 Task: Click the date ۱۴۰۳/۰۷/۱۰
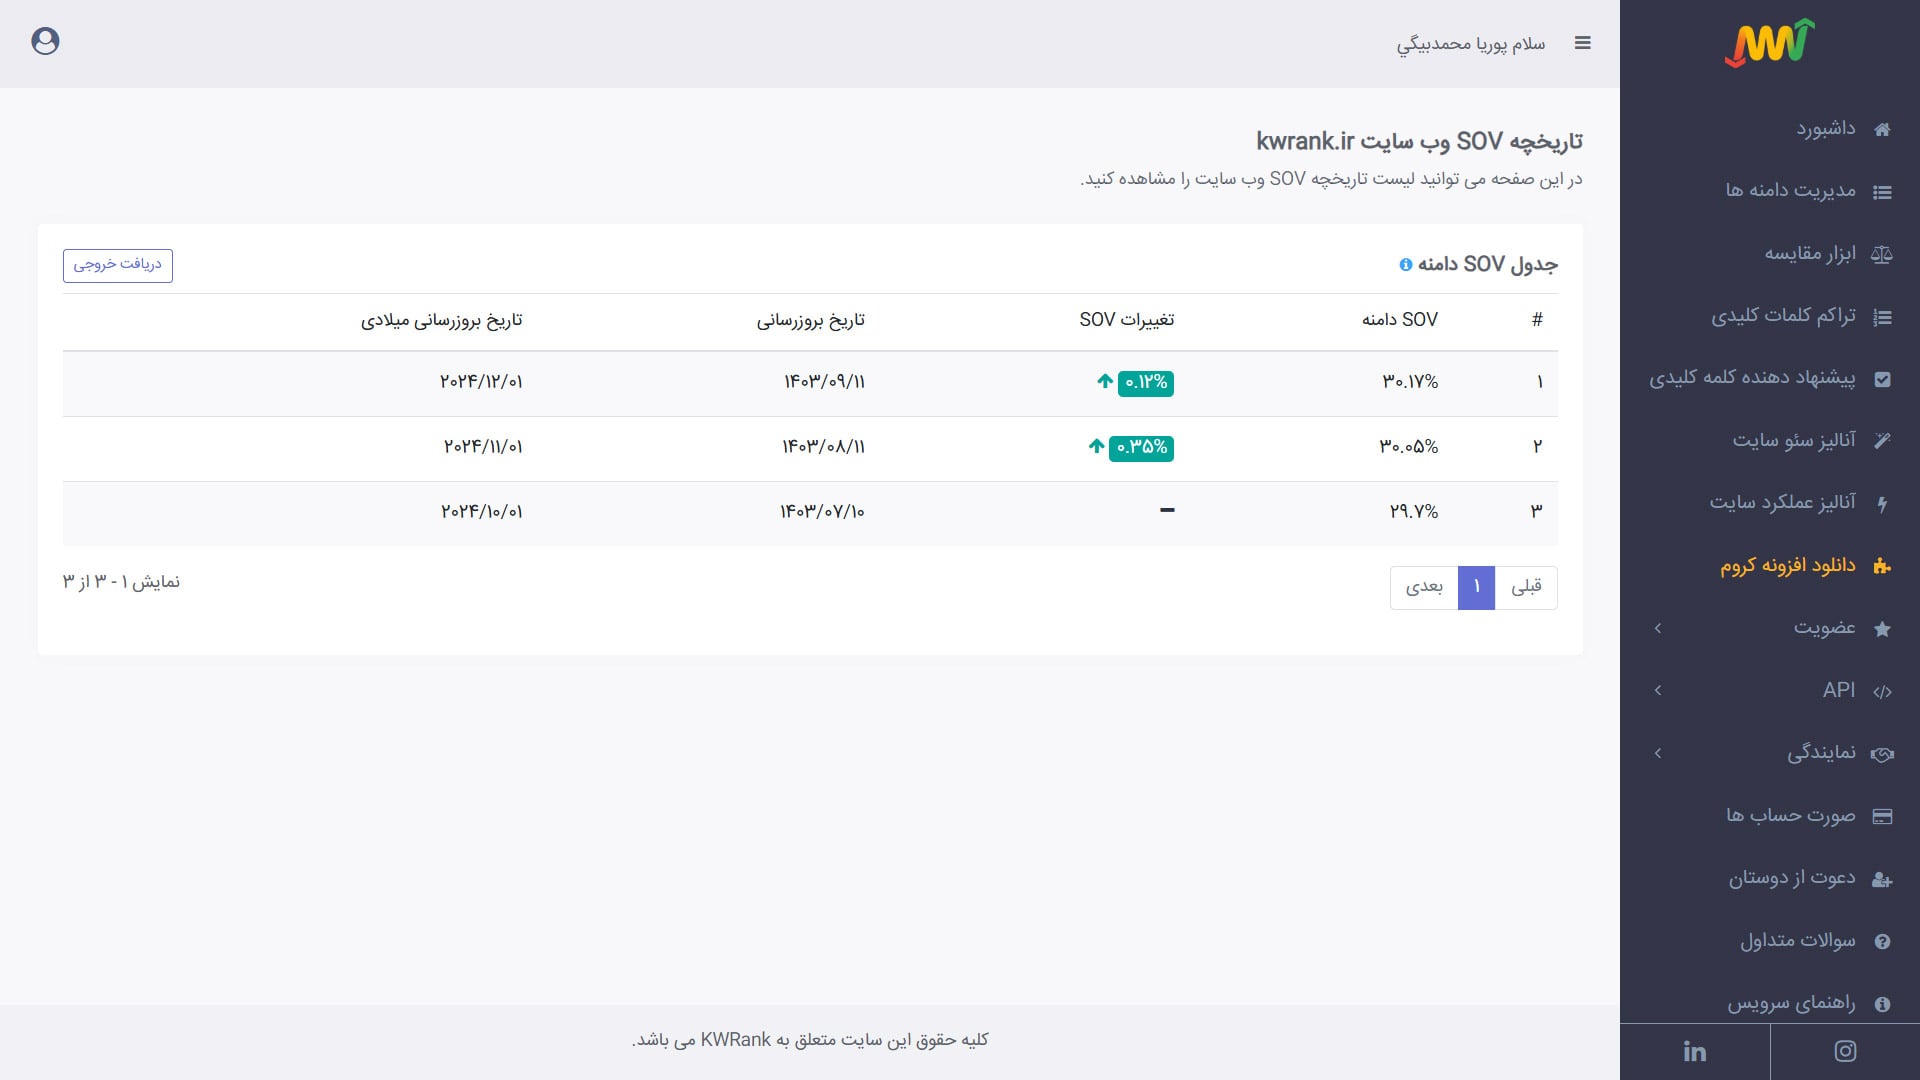point(822,512)
